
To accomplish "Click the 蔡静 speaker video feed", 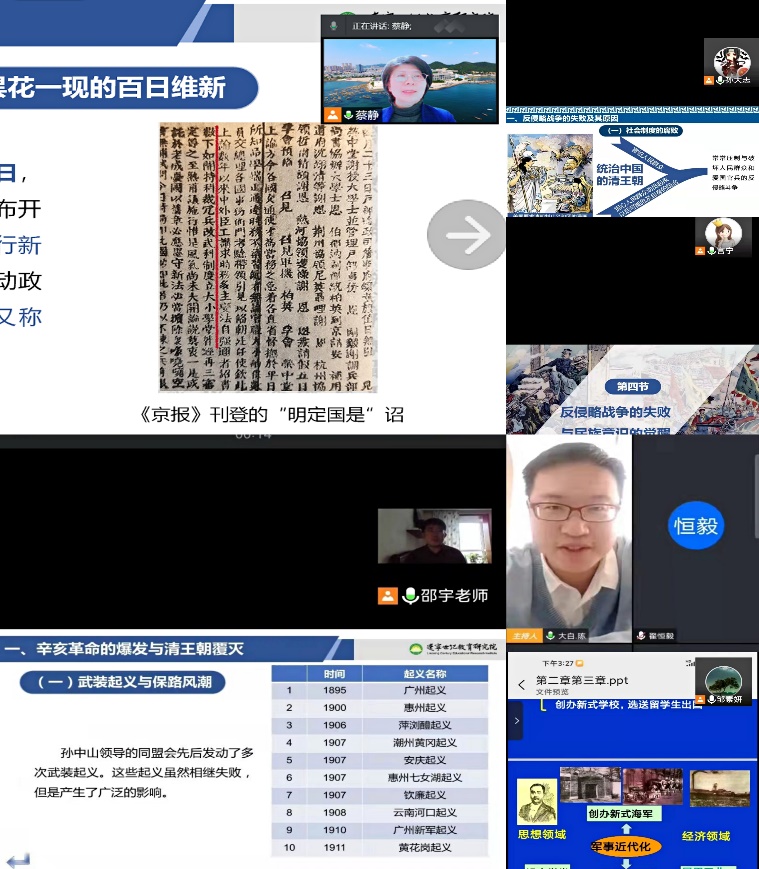I will coord(409,73).
